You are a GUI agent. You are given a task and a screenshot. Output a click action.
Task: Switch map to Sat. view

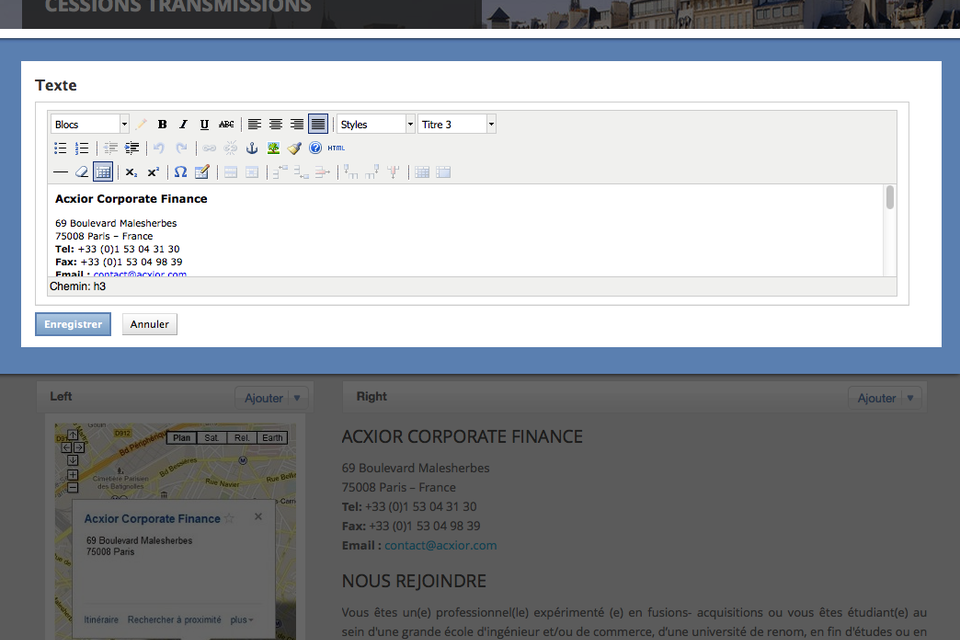pyautogui.click(x=211, y=438)
